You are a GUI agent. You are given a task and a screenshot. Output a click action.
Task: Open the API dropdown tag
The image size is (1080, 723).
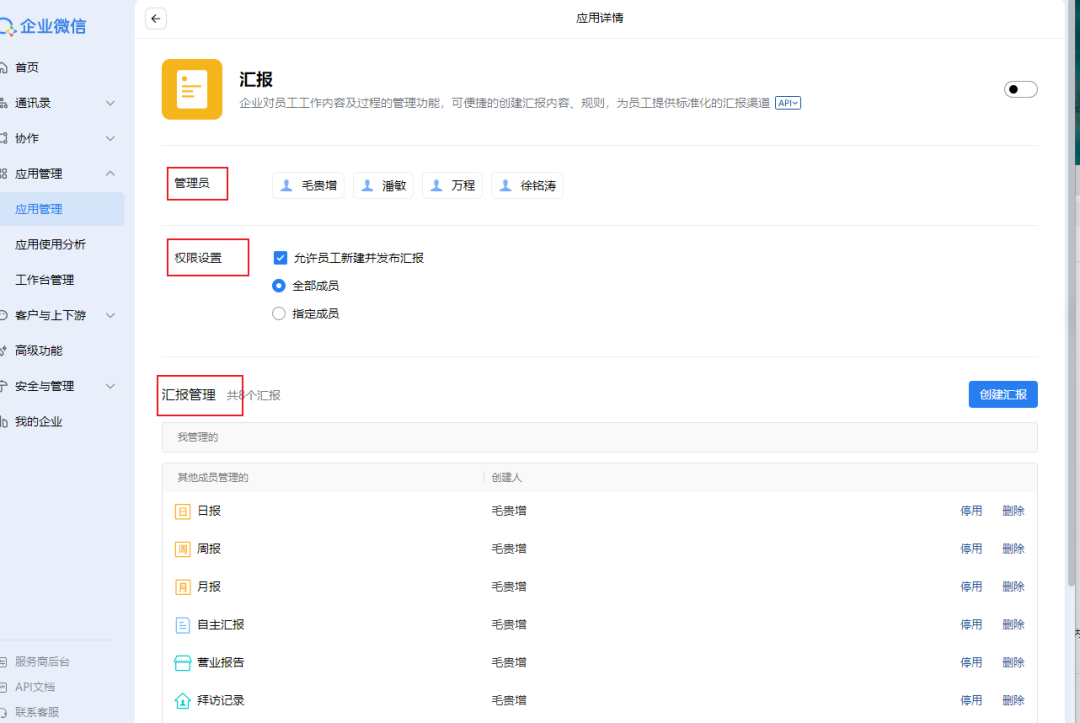[788, 103]
